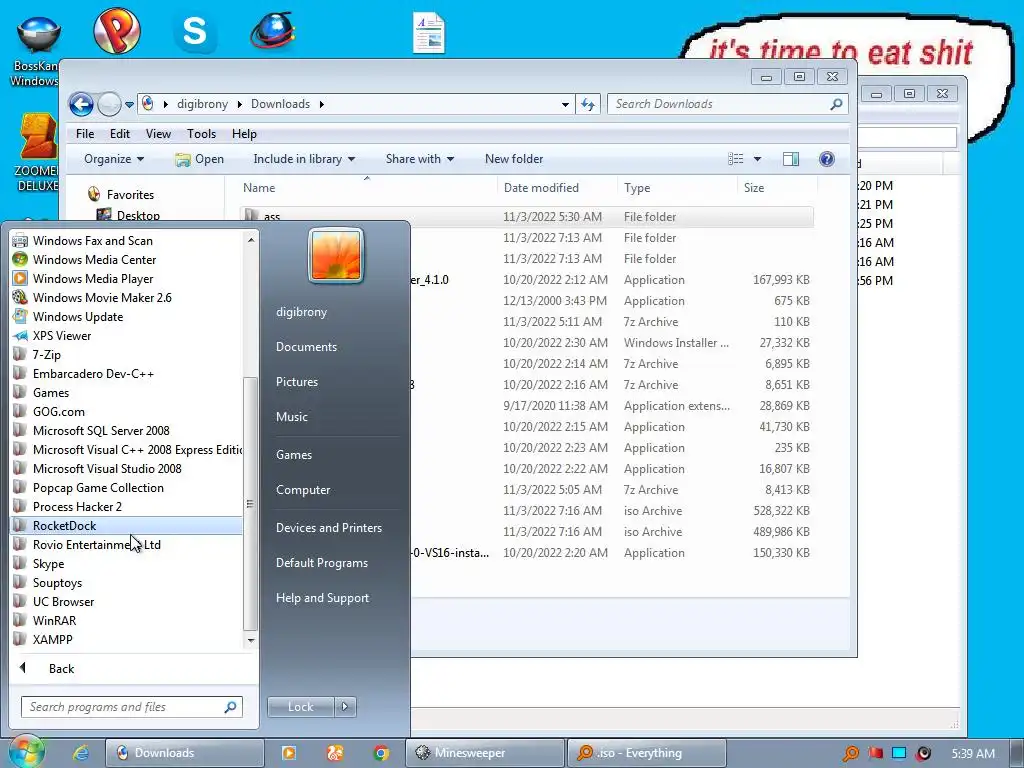This screenshot has width=1024, height=768.
Task: Click the user account picture
Action: click(336, 255)
